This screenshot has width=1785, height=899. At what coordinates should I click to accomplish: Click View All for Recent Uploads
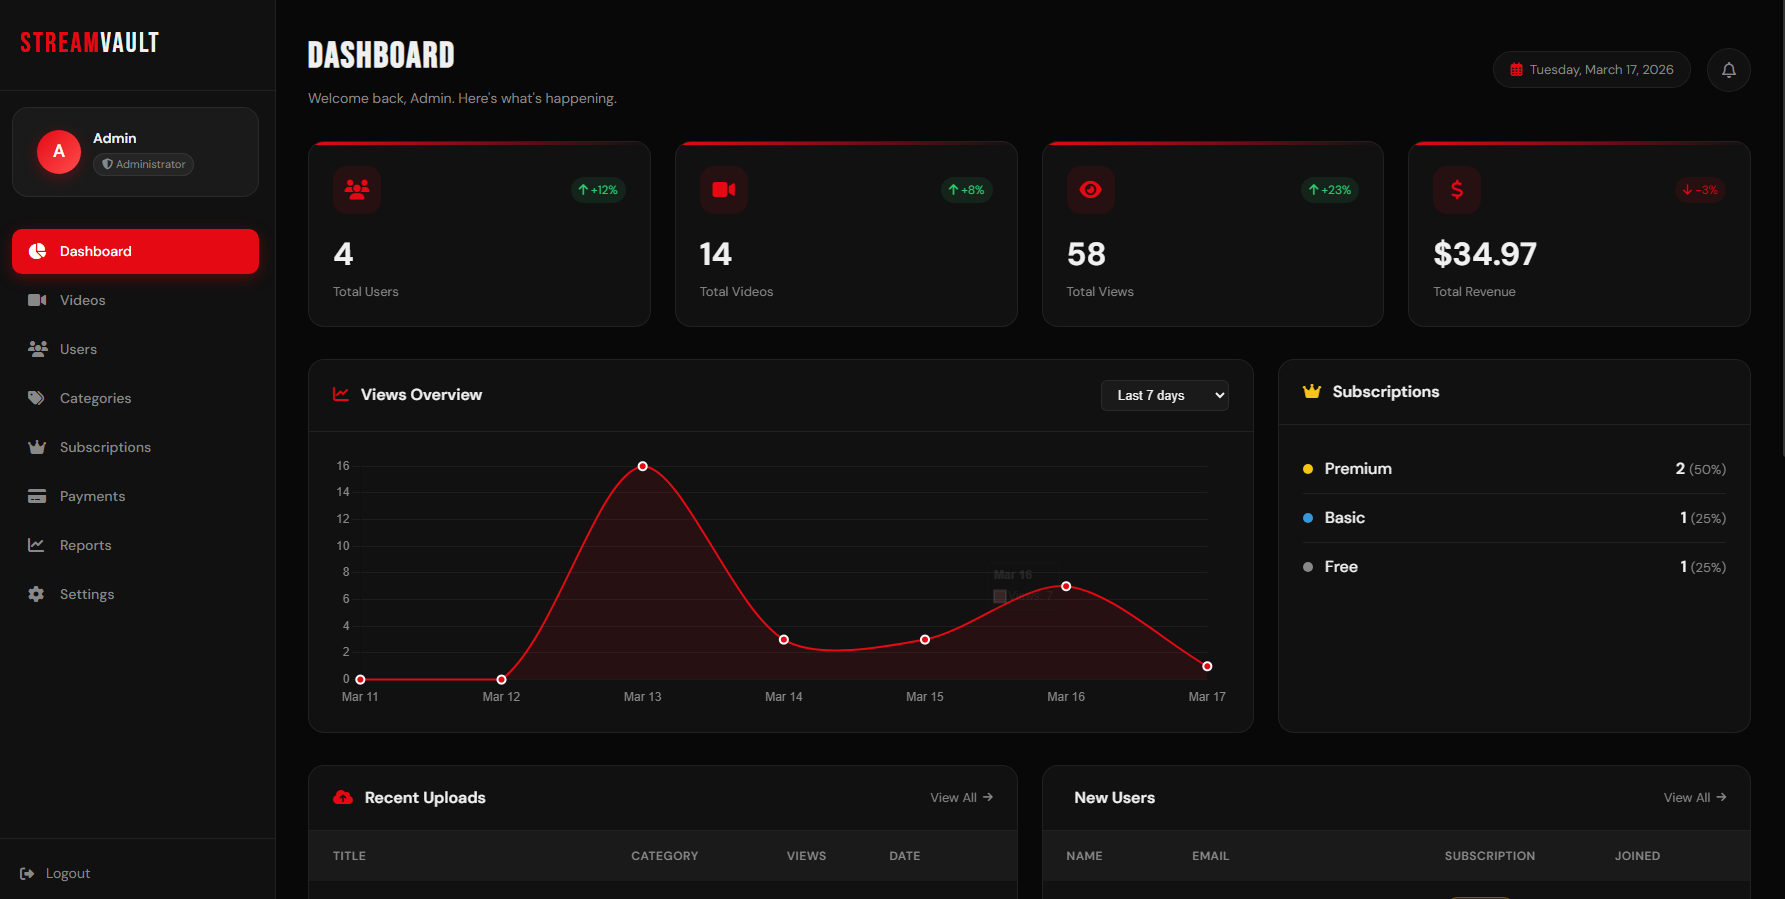pyautogui.click(x=961, y=798)
